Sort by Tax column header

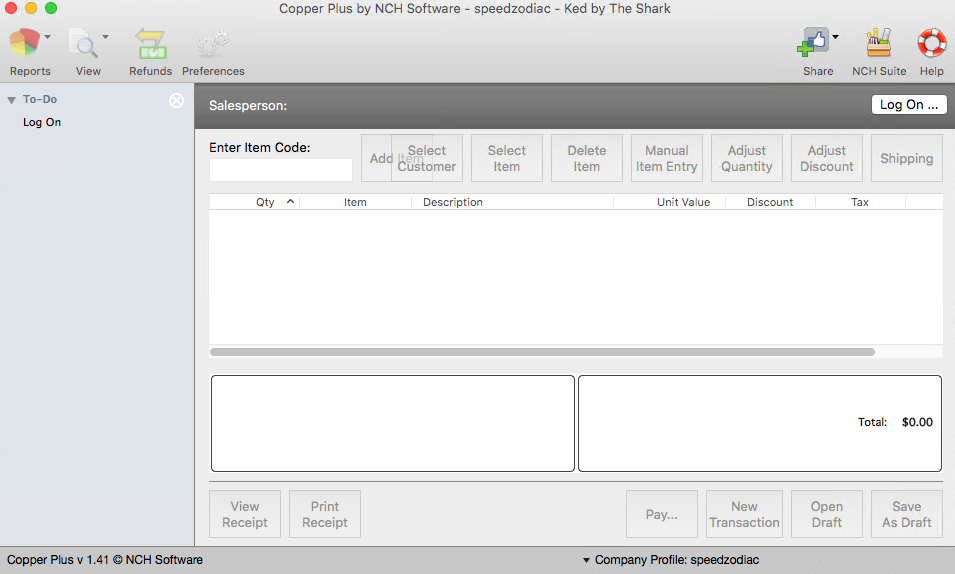click(x=860, y=202)
